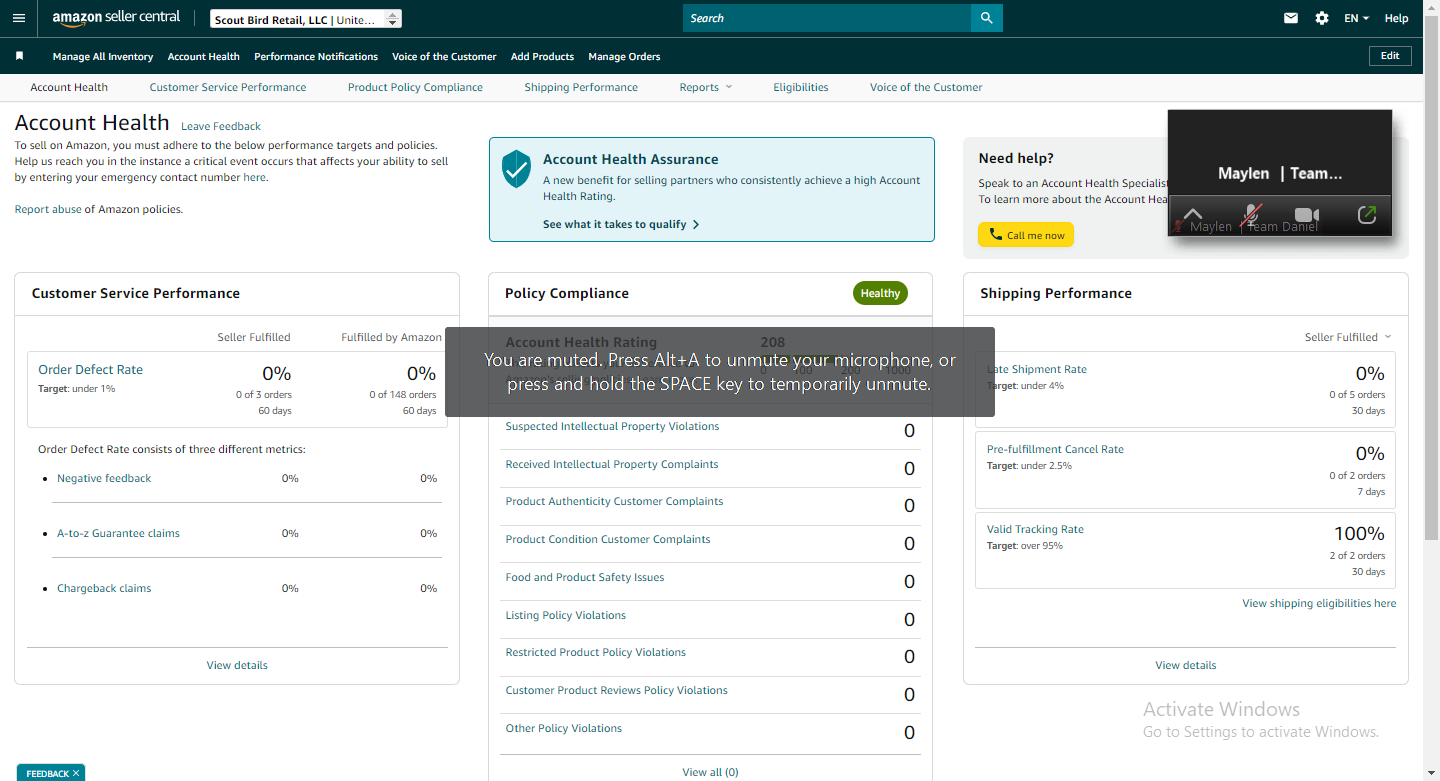Expand See what it takes to qualify
Image resolution: width=1440 pixels, height=781 pixels.
tap(621, 224)
